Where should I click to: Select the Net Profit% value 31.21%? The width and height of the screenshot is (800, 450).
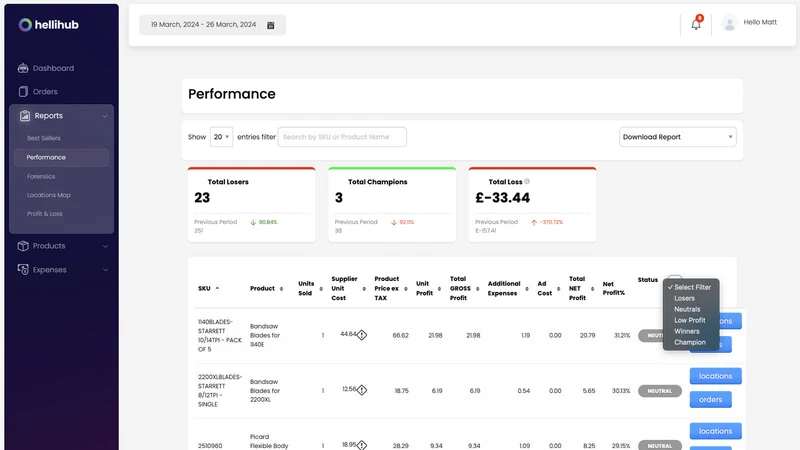click(621, 335)
